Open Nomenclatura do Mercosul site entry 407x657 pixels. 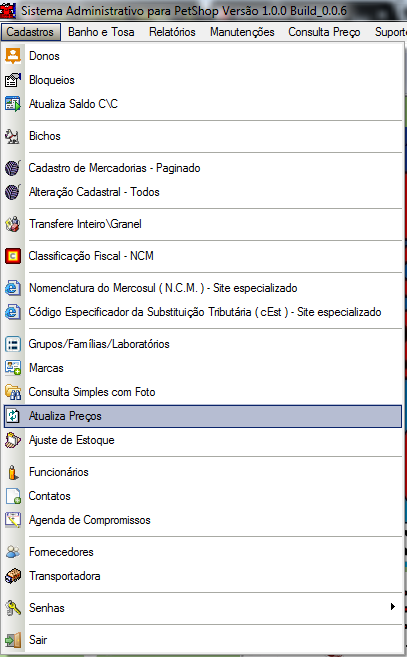coord(203,288)
